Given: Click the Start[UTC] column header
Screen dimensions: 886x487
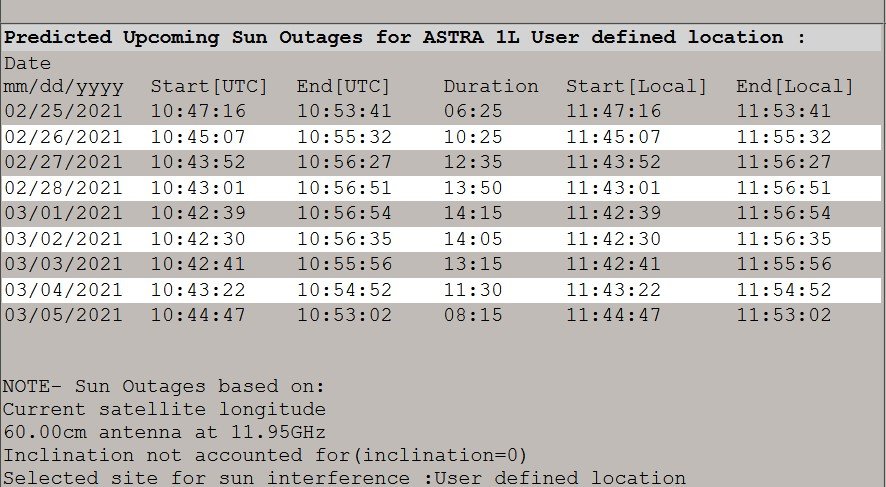Looking at the screenshot, I should (x=209, y=86).
